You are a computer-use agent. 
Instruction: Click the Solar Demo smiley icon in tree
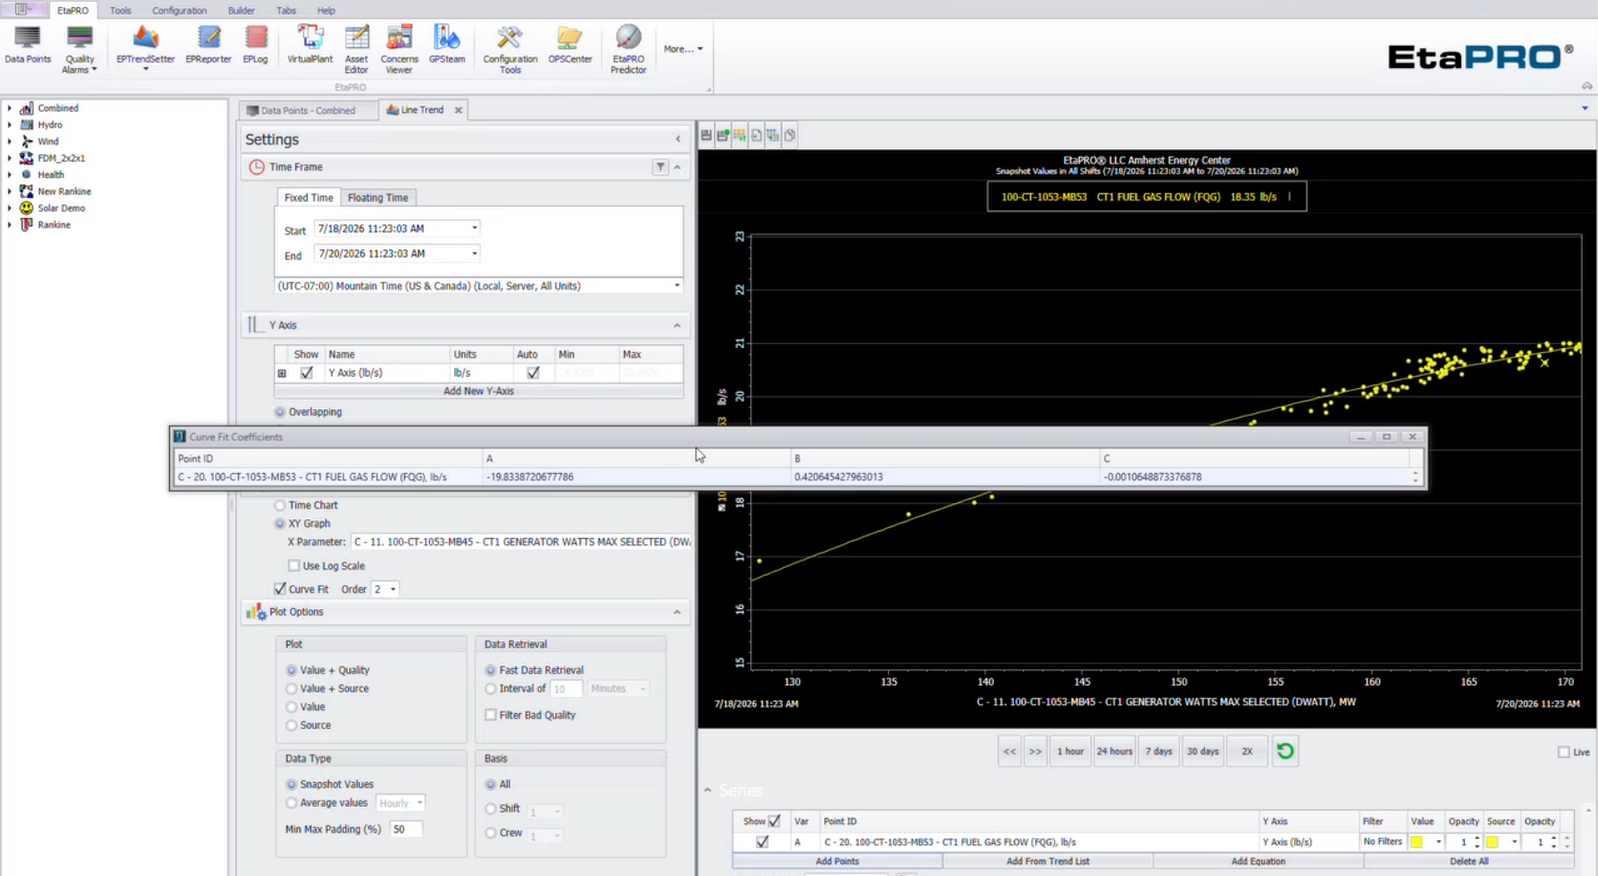coord(27,208)
